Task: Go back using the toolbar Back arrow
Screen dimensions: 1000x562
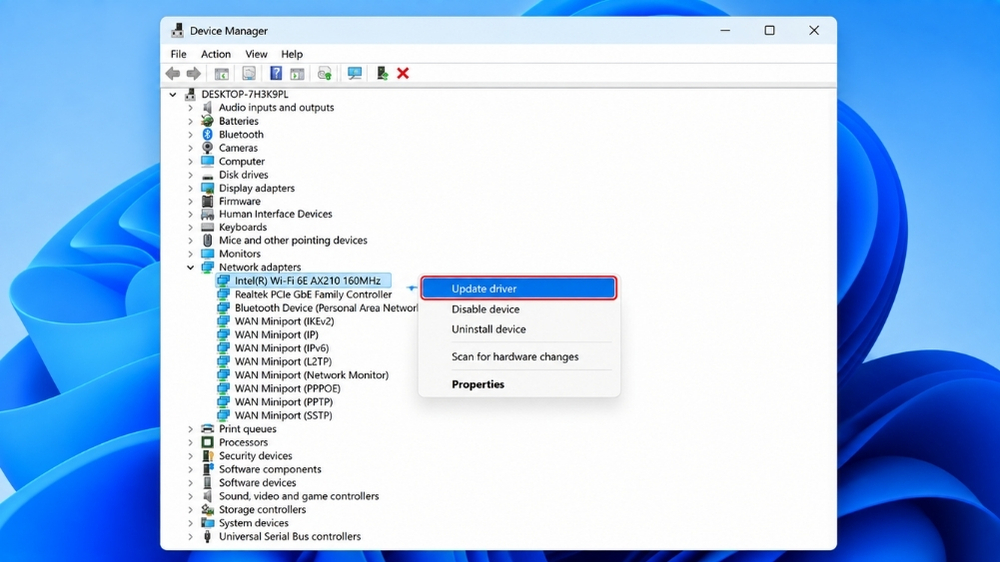Action: pos(173,73)
